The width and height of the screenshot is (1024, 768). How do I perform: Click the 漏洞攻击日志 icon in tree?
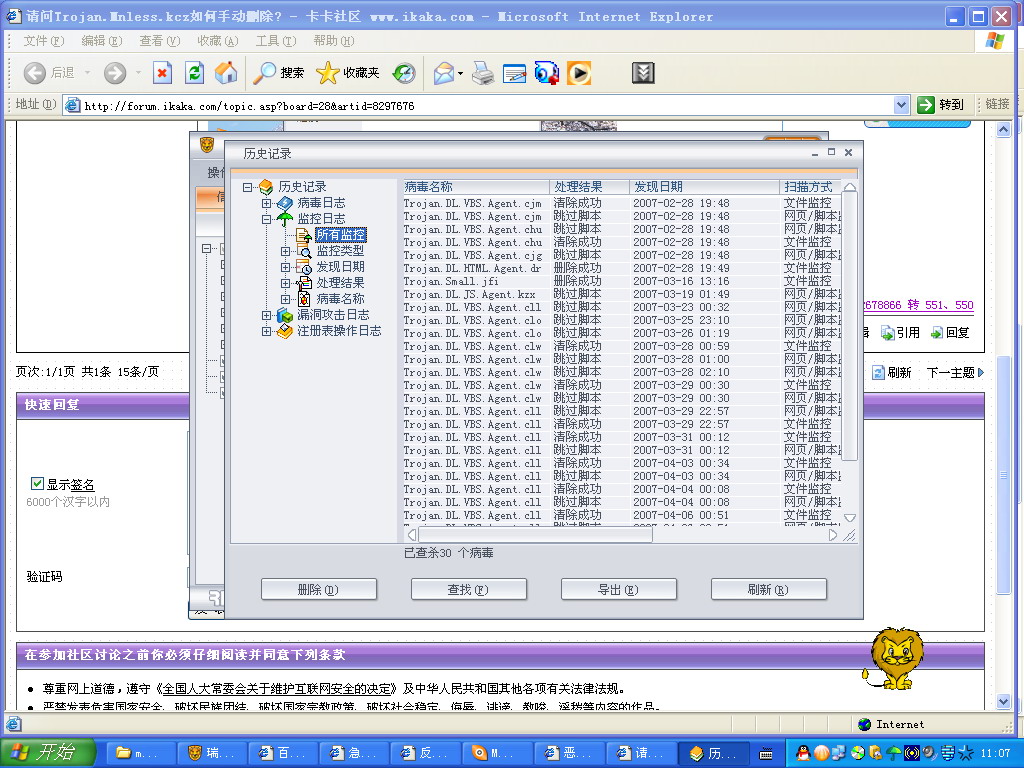click(285, 315)
